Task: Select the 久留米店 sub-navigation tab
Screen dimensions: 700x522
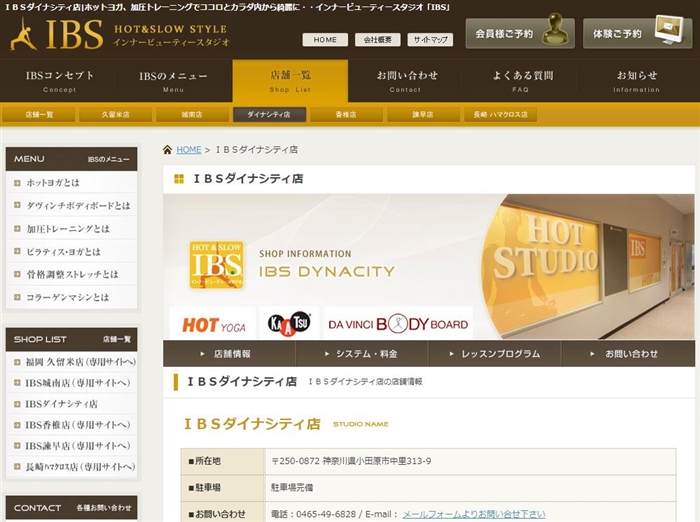Action: click(x=115, y=114)
